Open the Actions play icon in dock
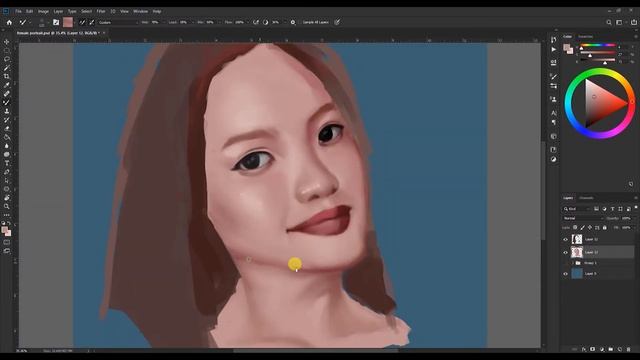 [x=553, y=49]
